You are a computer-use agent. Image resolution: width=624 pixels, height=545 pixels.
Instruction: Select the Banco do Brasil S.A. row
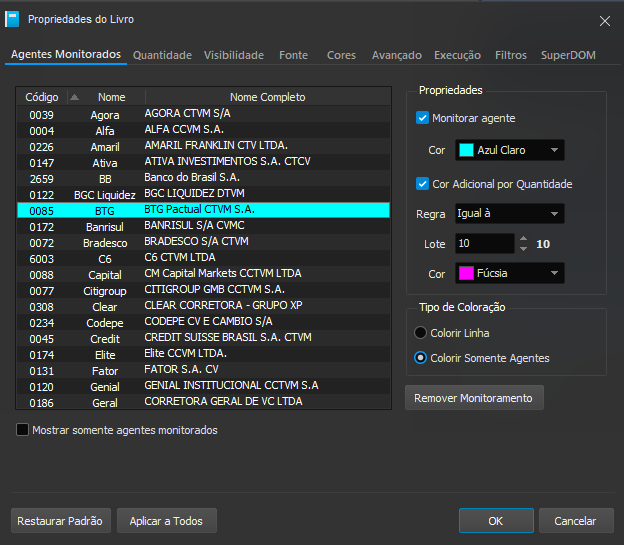(203, 178)
